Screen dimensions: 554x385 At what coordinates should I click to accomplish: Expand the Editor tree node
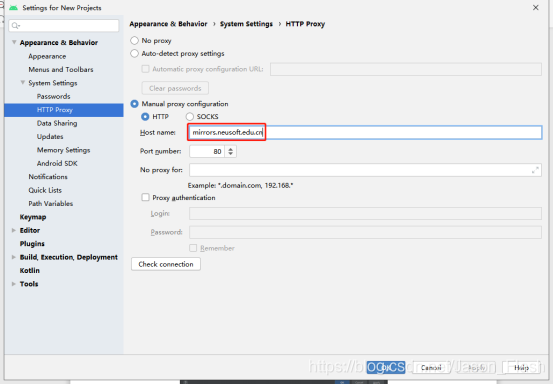[14, 230]
